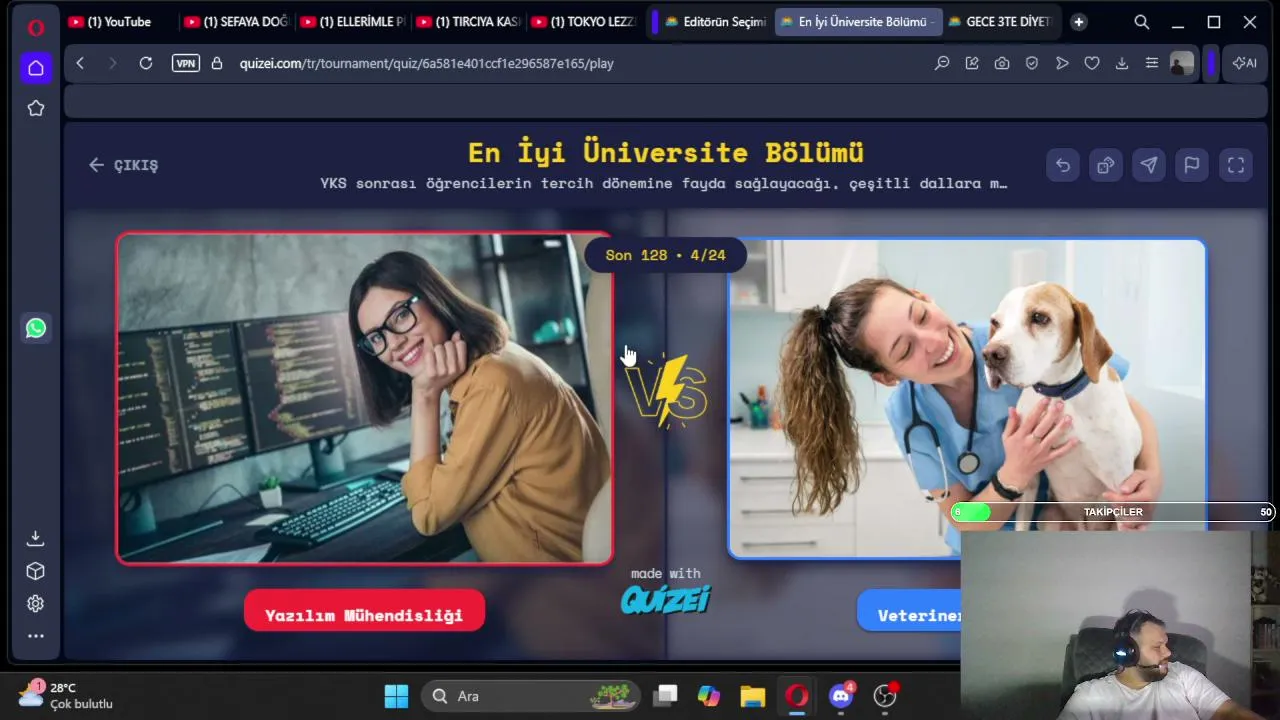This screenshot has height=720, width=1280.
Task: Open the Opera main menu logo
Action: [36, 27]
